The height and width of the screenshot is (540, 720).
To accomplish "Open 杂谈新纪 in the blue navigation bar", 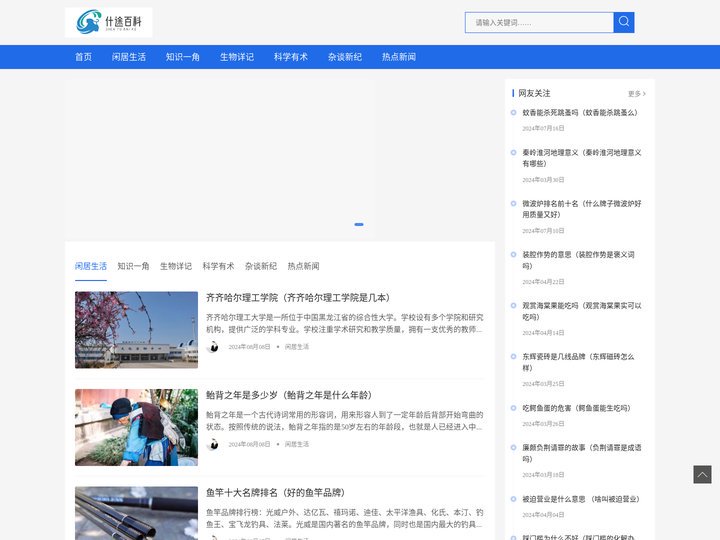I will pos(345,57).
